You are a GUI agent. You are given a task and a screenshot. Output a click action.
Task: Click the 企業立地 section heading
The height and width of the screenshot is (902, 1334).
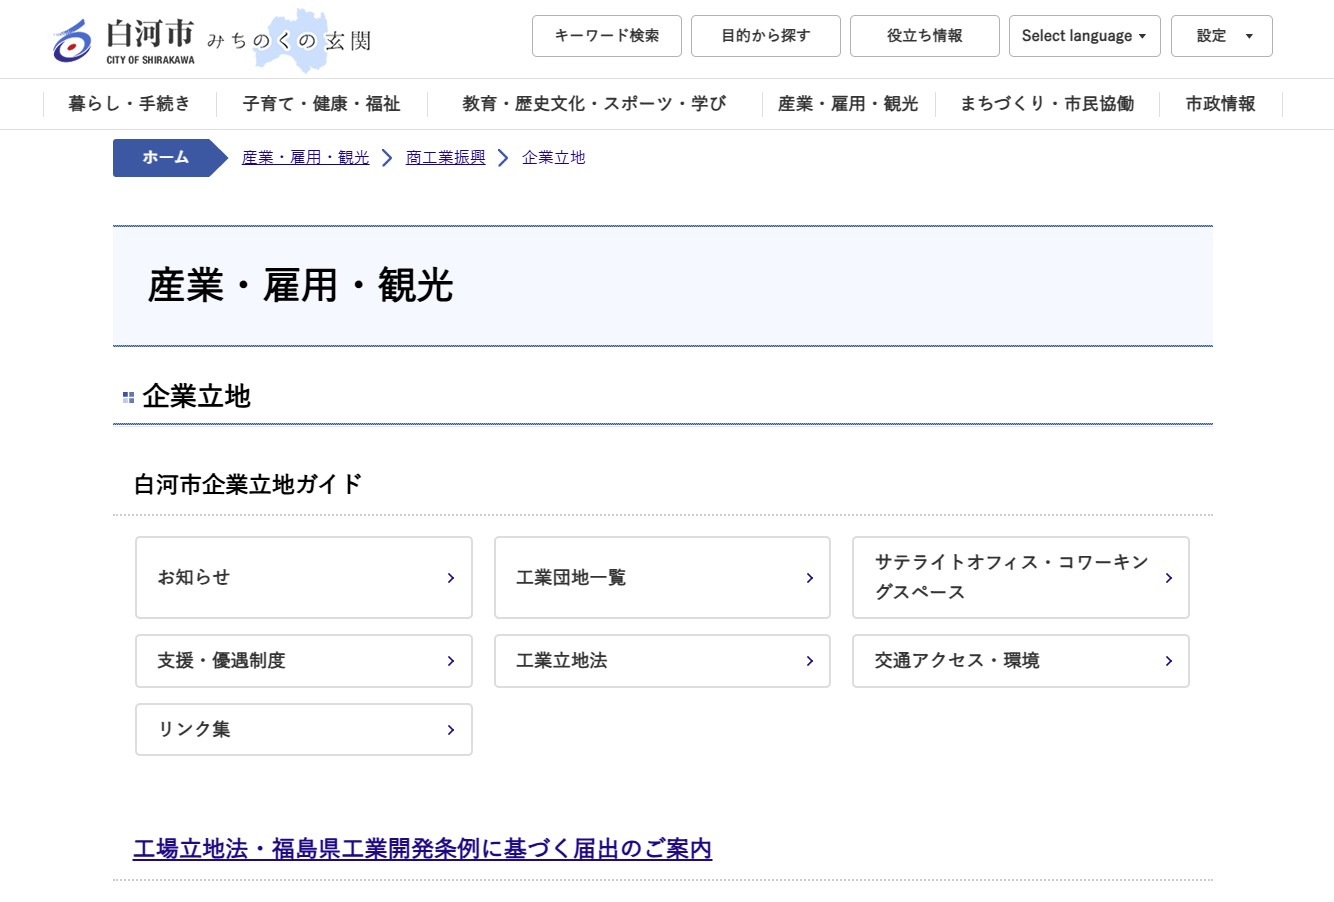coord(197,397)
